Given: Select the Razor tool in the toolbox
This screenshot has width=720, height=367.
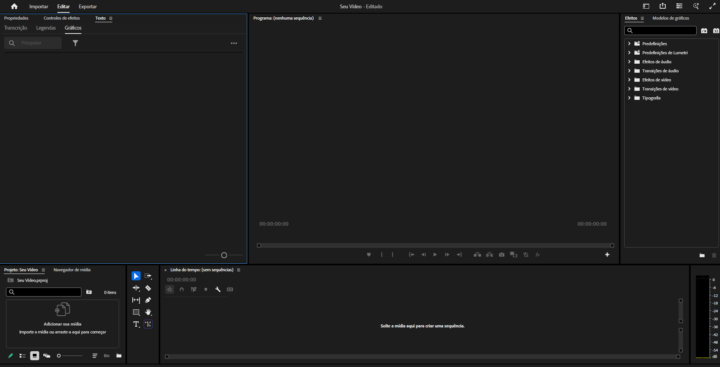Looking at the screenshot, I should point(148,288).
